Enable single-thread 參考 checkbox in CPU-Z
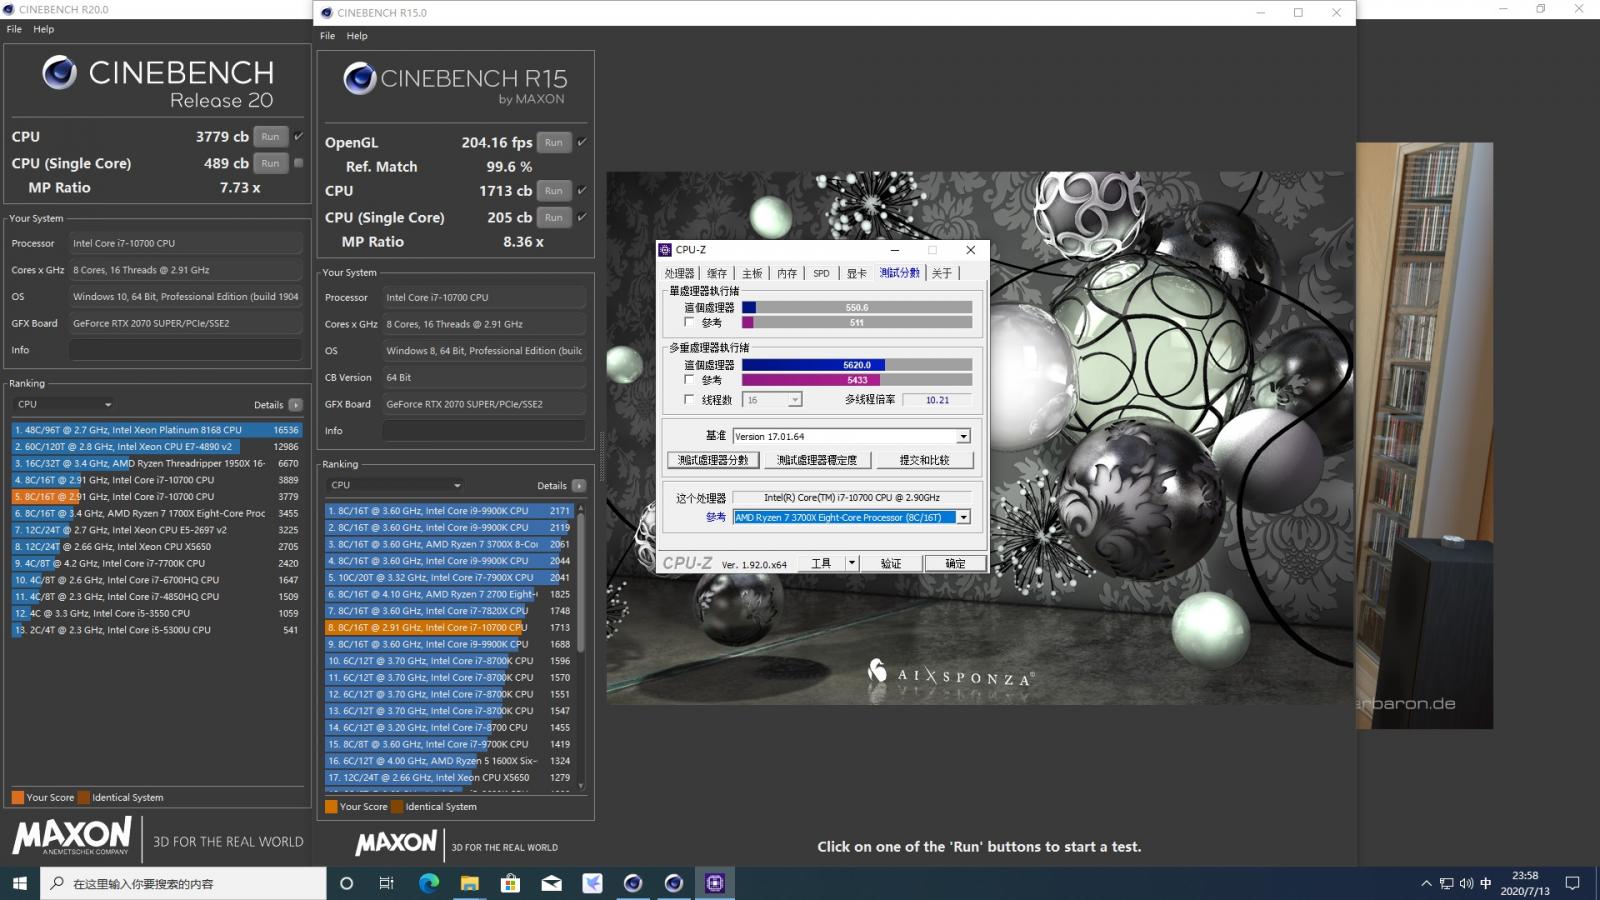Screen dimensions: 1600x900 click(x=689, y=322)
